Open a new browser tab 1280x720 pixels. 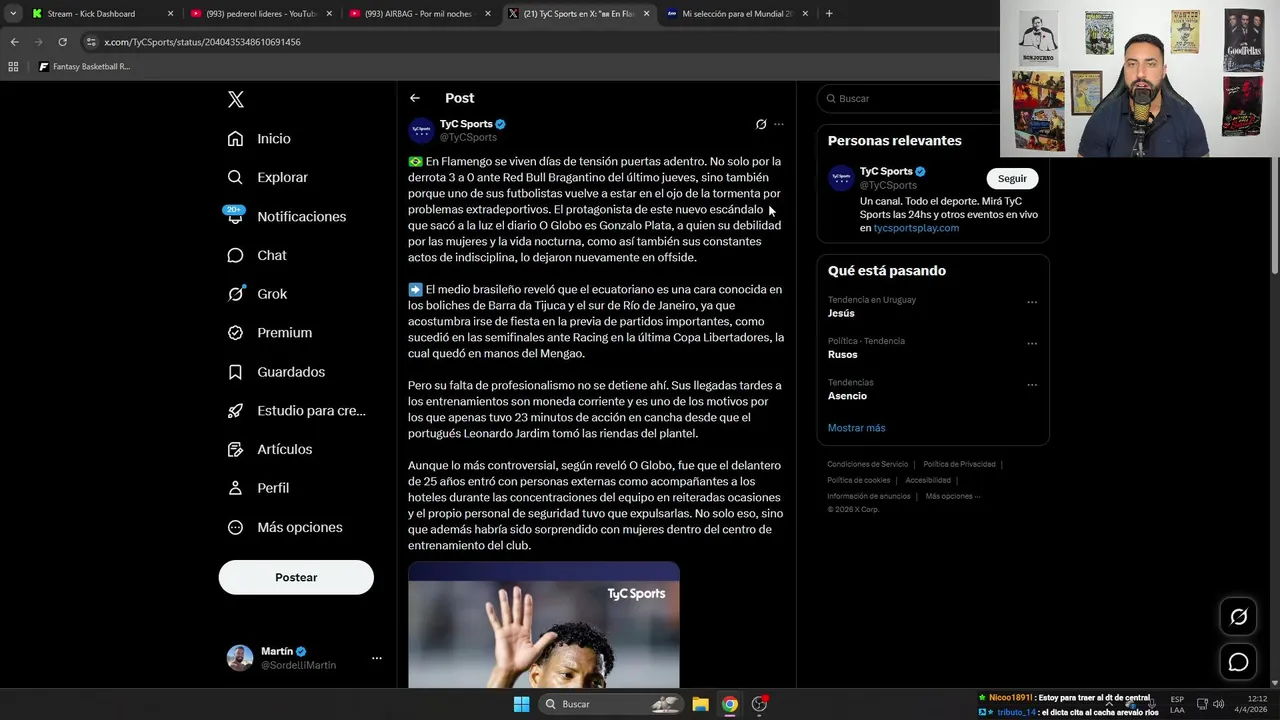(829, 14)
